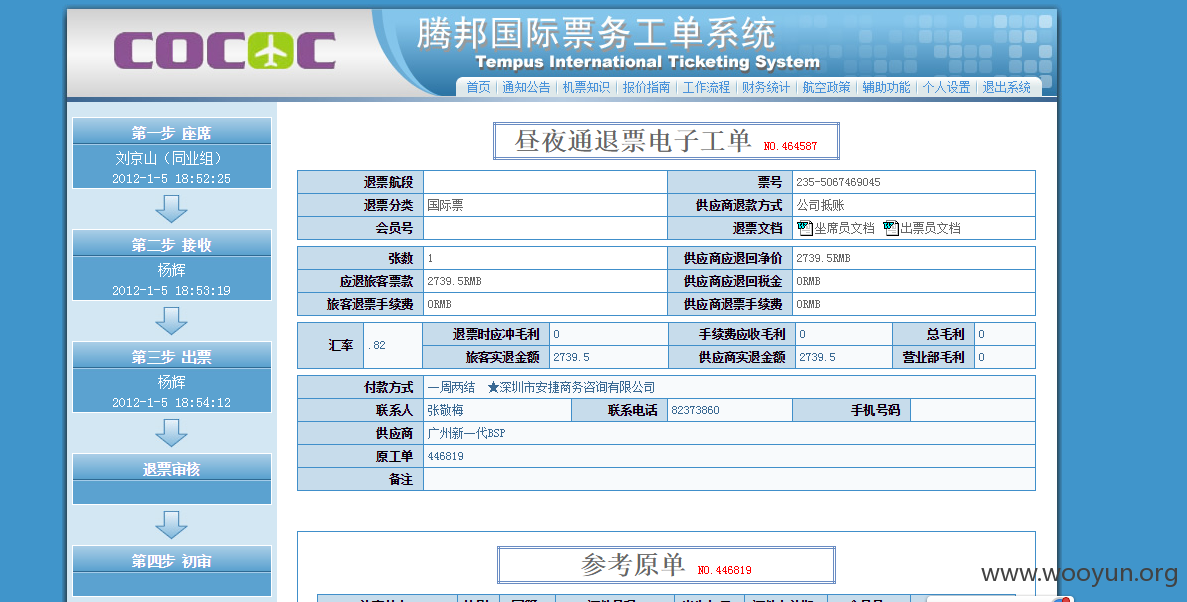
Task: Click 杨辉 under the 接收 step
Action: coord(172,270)
